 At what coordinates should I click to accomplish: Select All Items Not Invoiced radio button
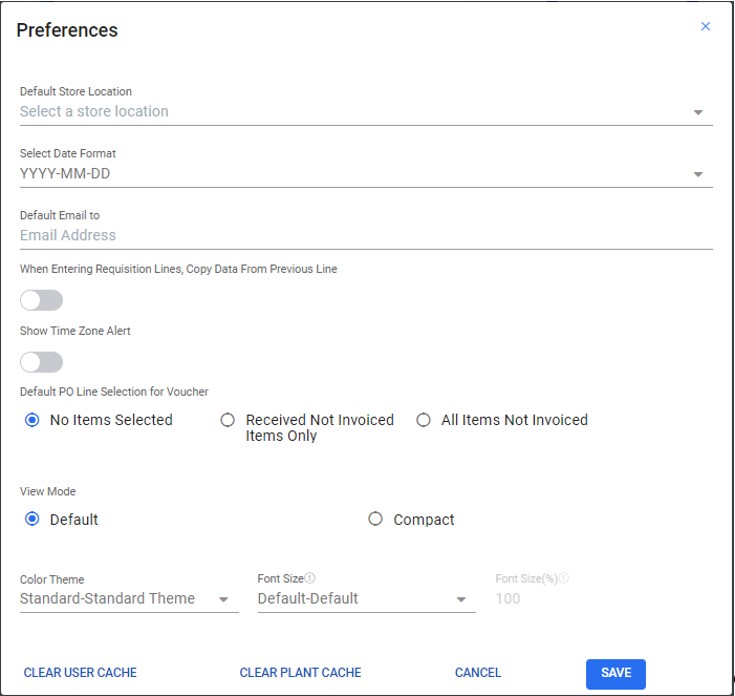(x=424, y=421)
